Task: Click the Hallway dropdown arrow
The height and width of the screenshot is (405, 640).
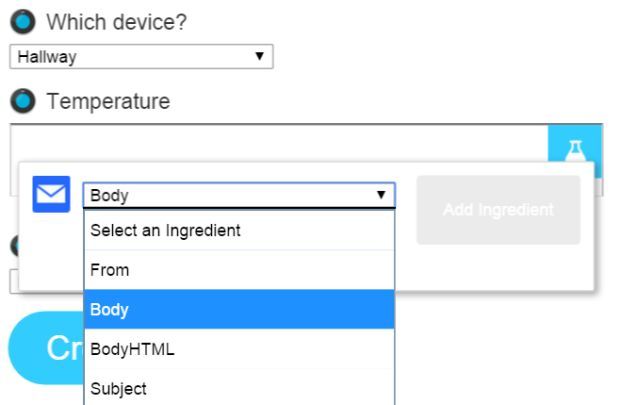Action: [260, 57]
